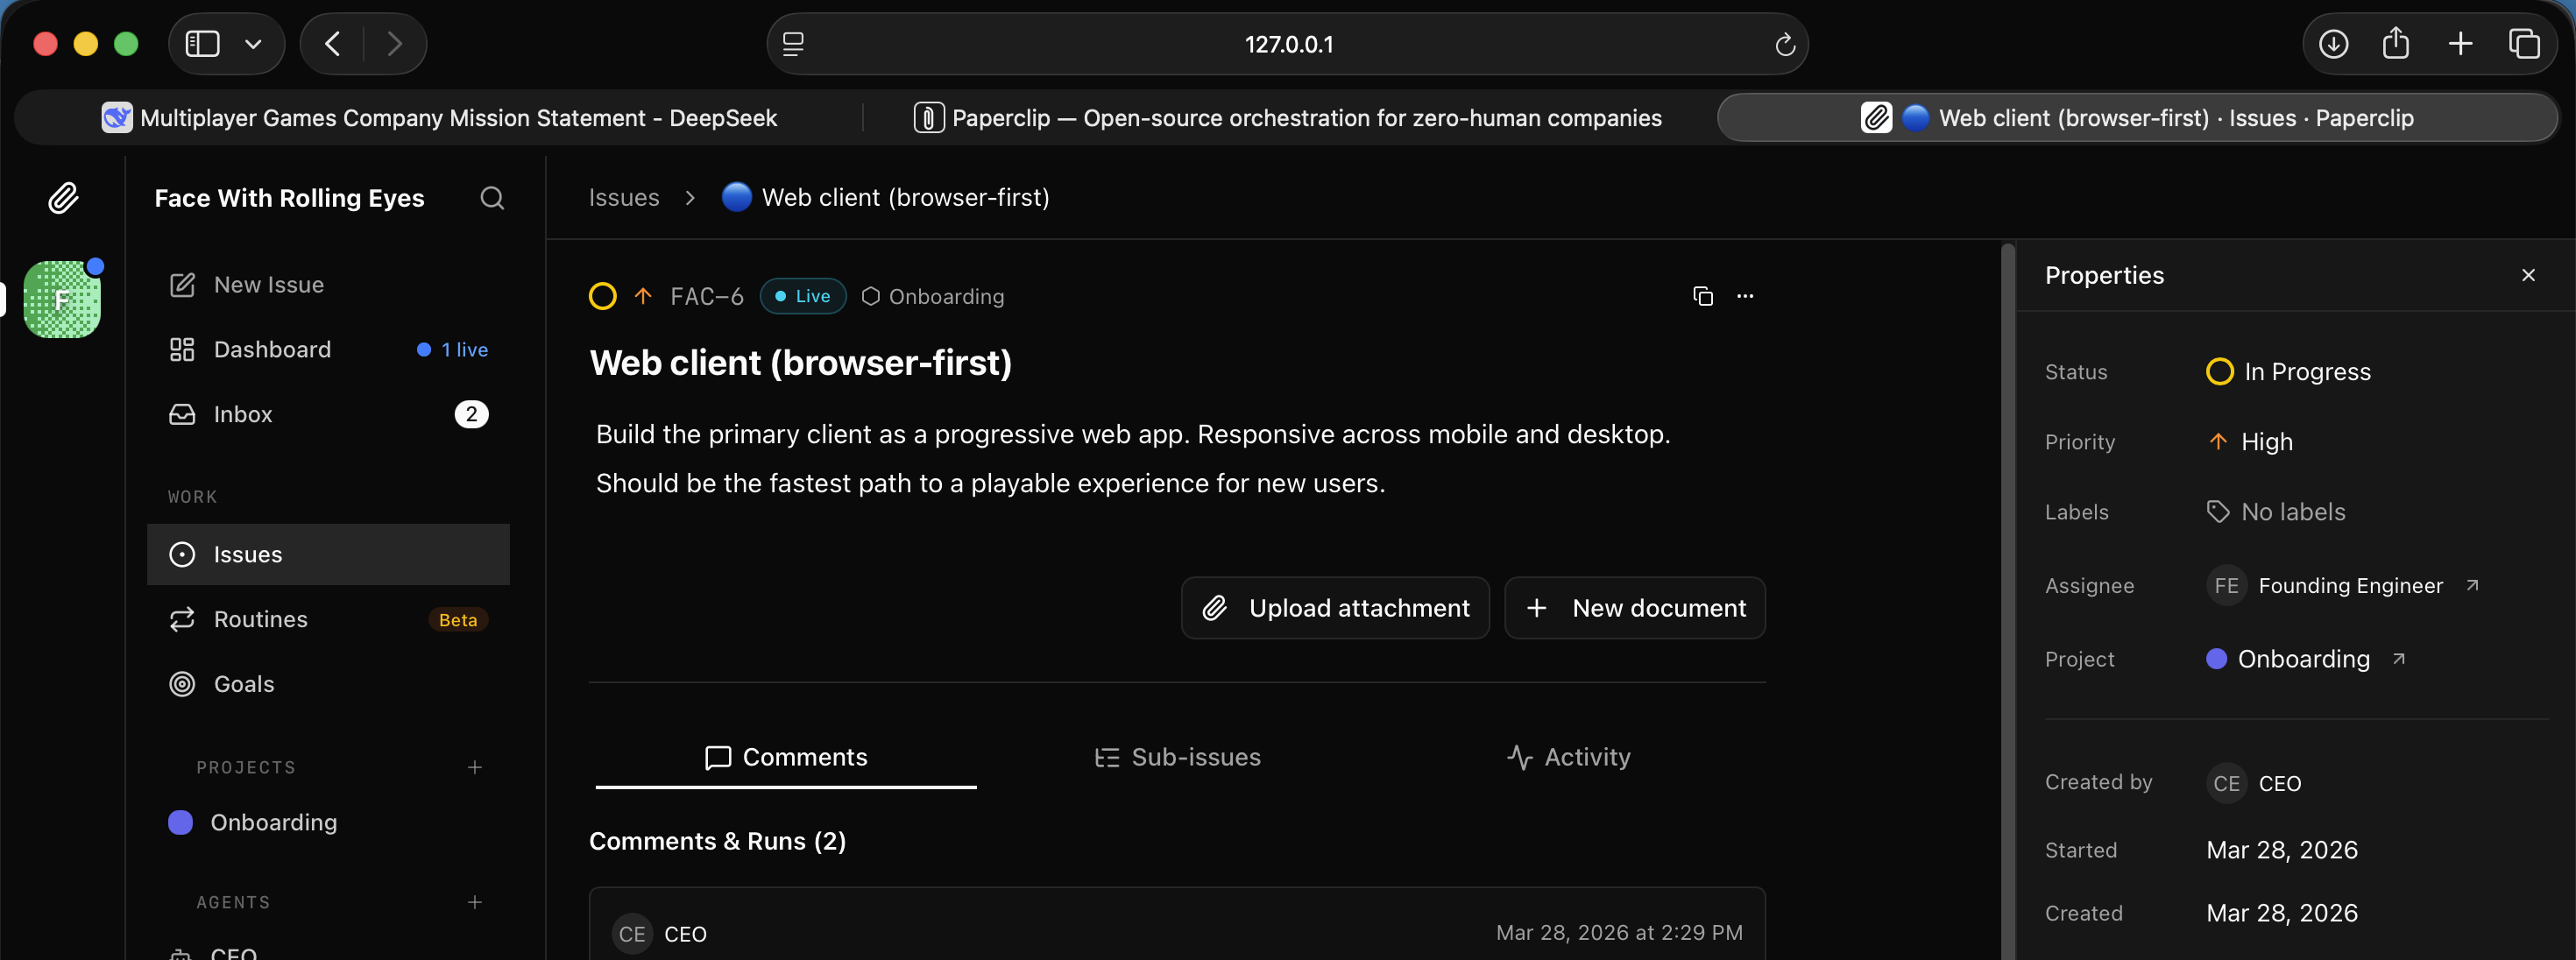Click the 127.0.0.1 address bar field
Image resolution: width=2576 pixels, height=960 pixels.
click(x=1288, y=44)
